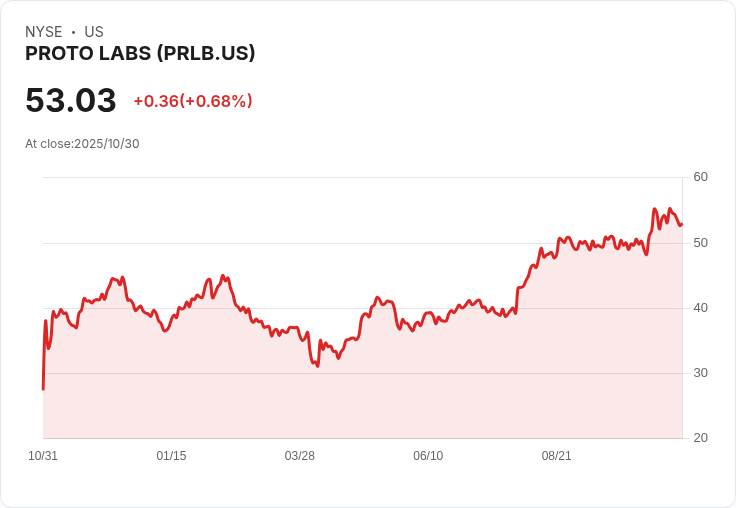The image size is (736, 508).
Task: Click the At close:2025/10/30 date text
Action: click(82, 144)
